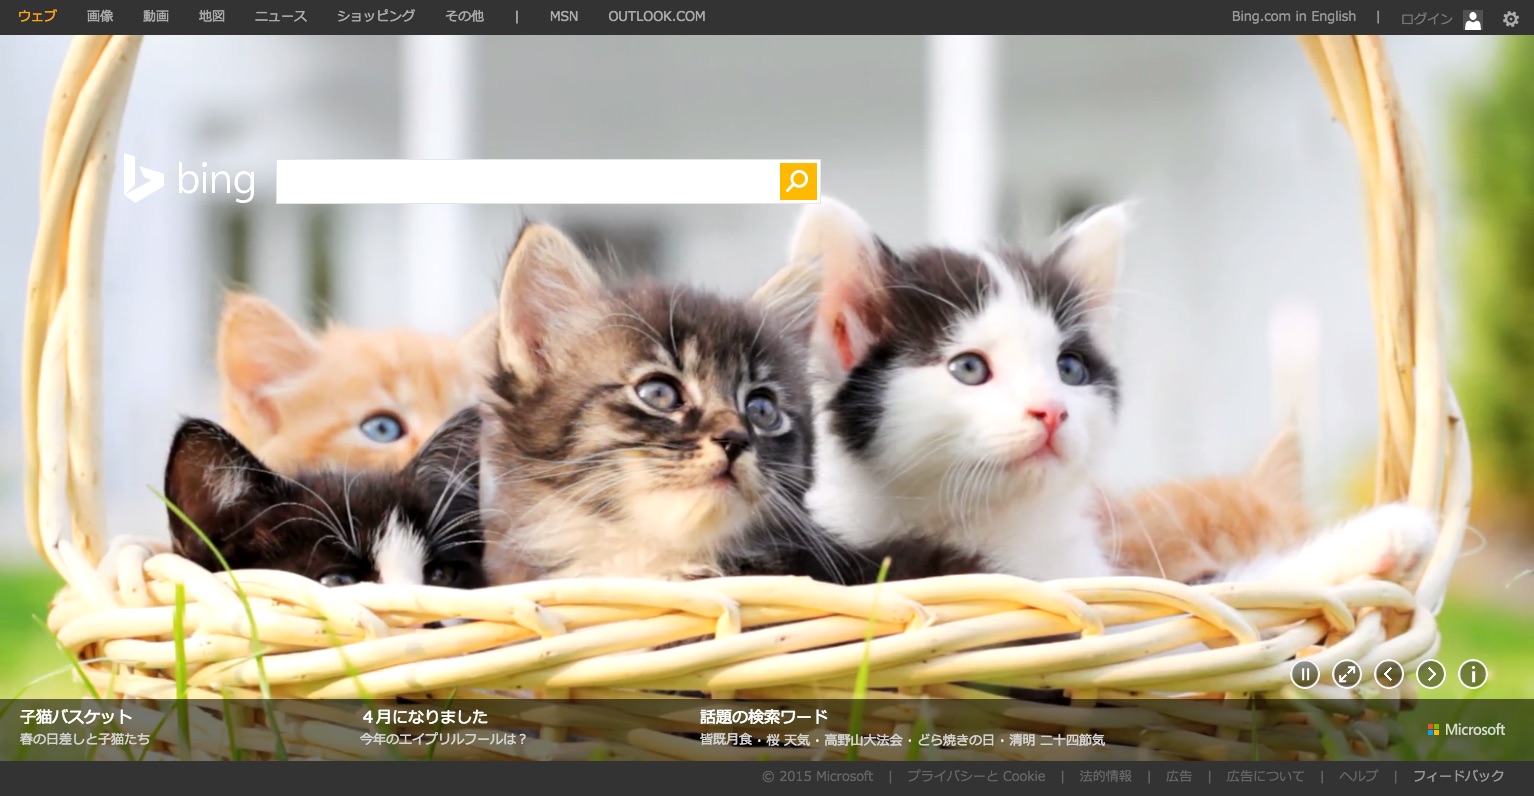Viewport: 1534px width, 796px height.
Task: Open the フィードバック link
Action: coord(1458,776)
